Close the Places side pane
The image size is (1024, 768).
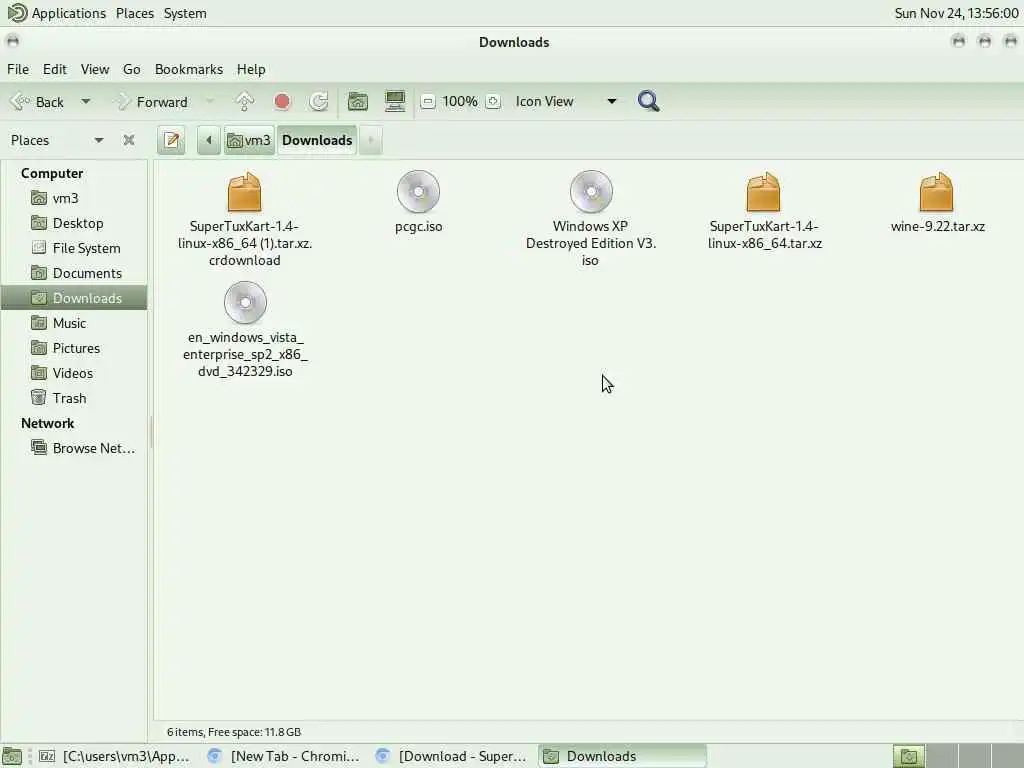click(129, 140)
